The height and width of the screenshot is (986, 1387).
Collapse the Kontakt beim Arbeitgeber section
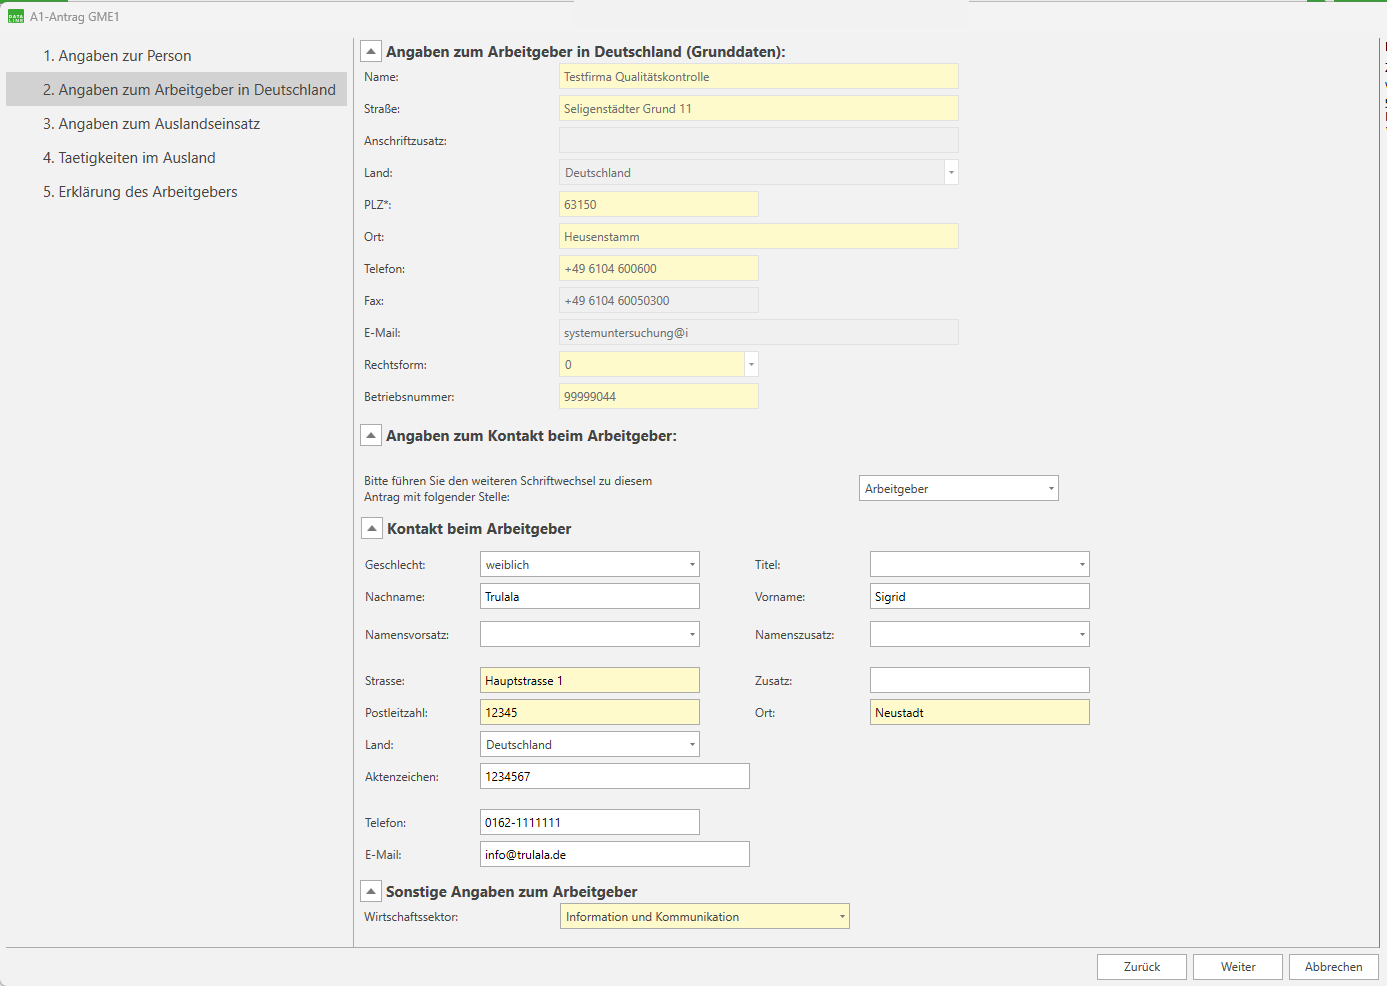pyautogui.click(x=371, y=529)
